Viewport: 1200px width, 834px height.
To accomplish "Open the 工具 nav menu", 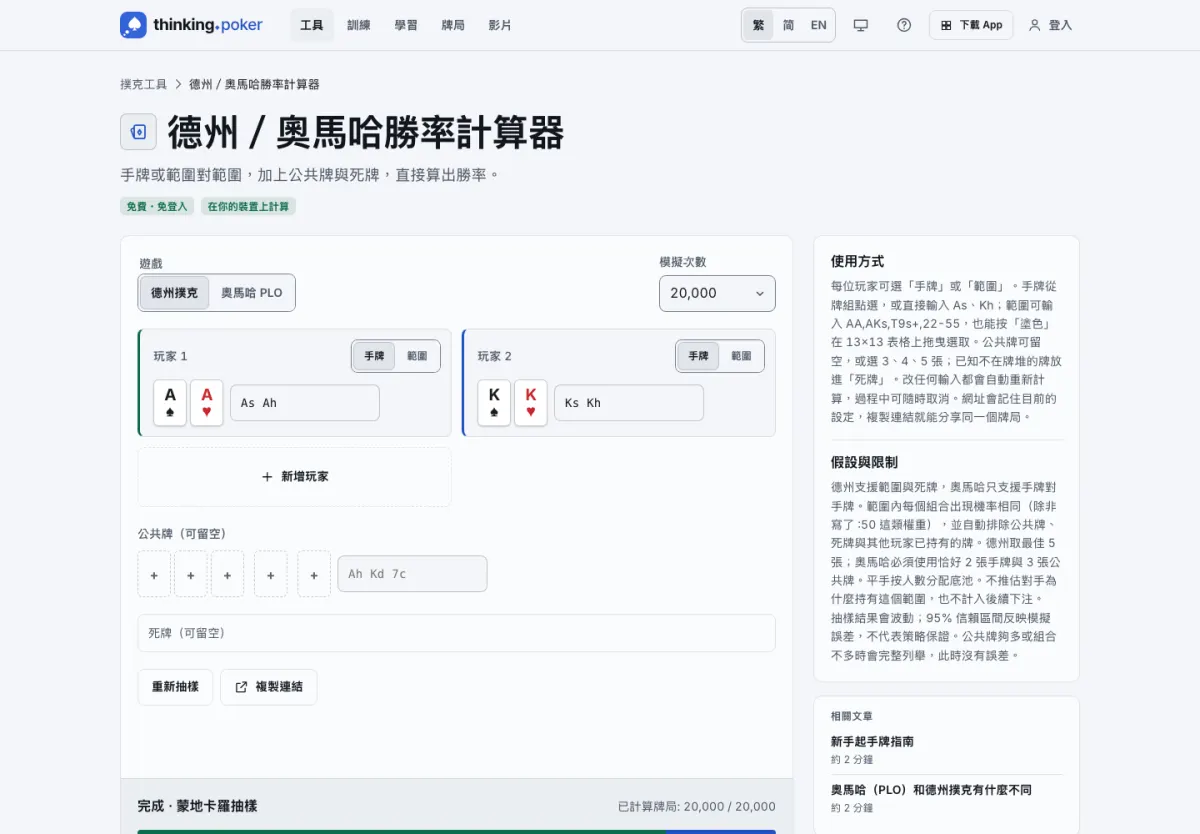I will click(x=312, y=25).
